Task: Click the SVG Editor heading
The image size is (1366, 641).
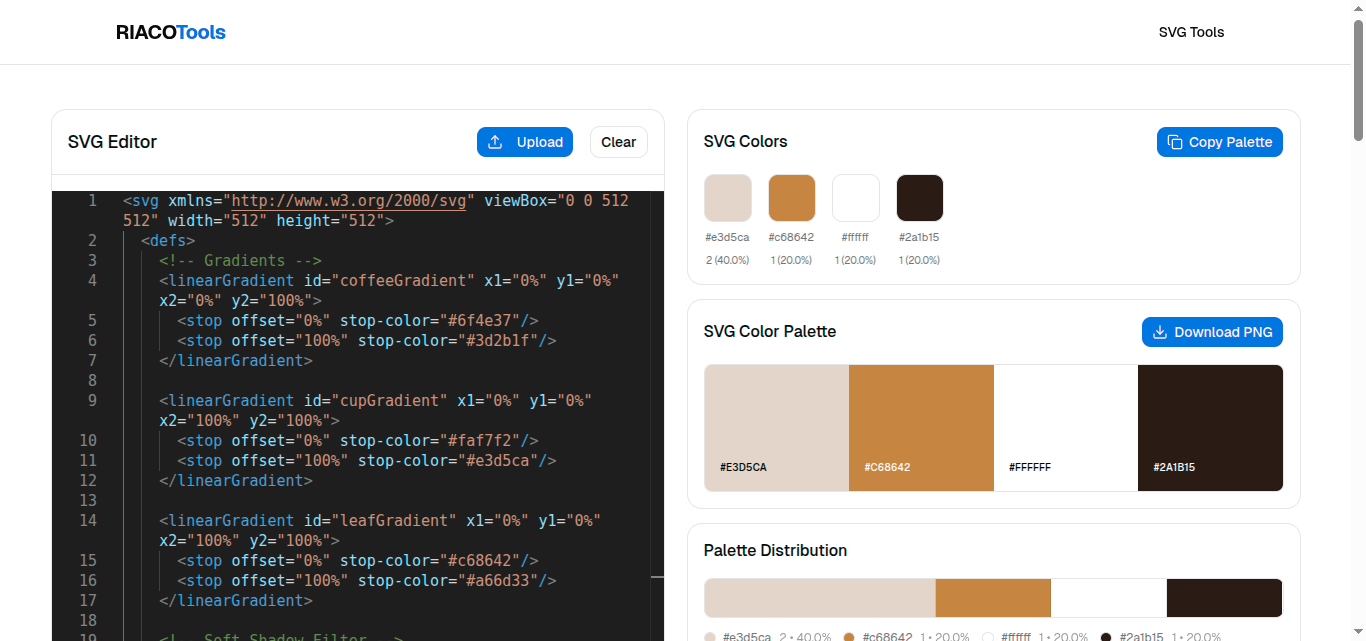Action: [x=112, y=142]
